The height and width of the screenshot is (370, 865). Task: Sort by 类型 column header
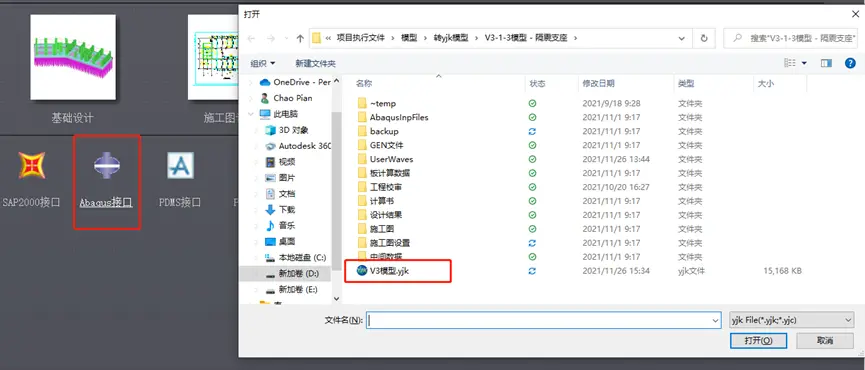[686, 83]
